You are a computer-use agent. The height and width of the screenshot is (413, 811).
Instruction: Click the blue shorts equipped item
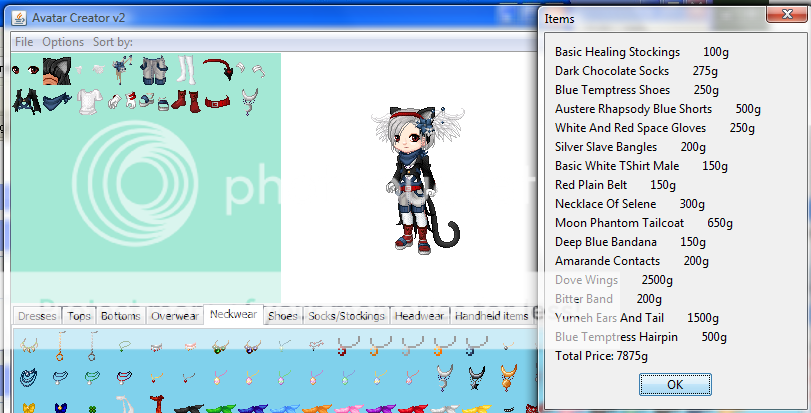tap(153, 70)
